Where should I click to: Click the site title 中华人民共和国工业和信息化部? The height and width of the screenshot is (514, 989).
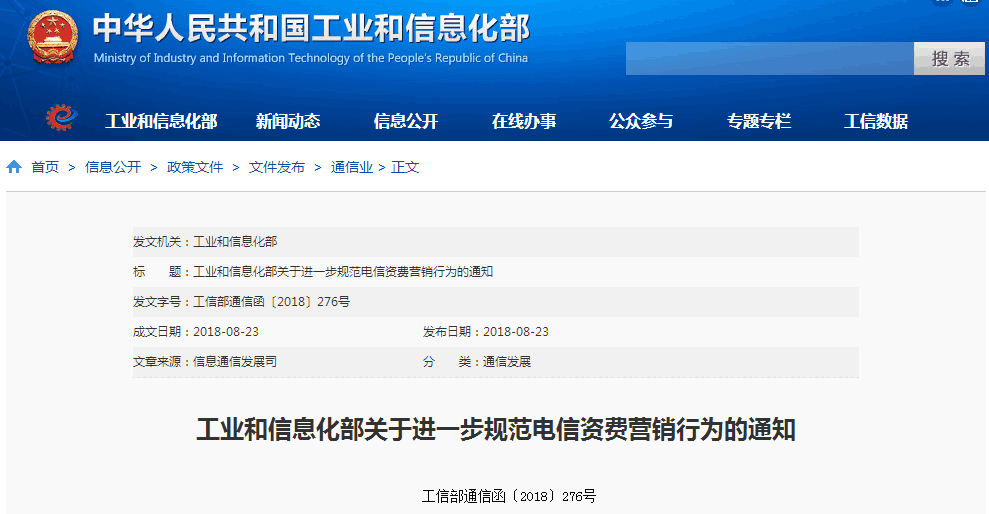coord(312,28)
